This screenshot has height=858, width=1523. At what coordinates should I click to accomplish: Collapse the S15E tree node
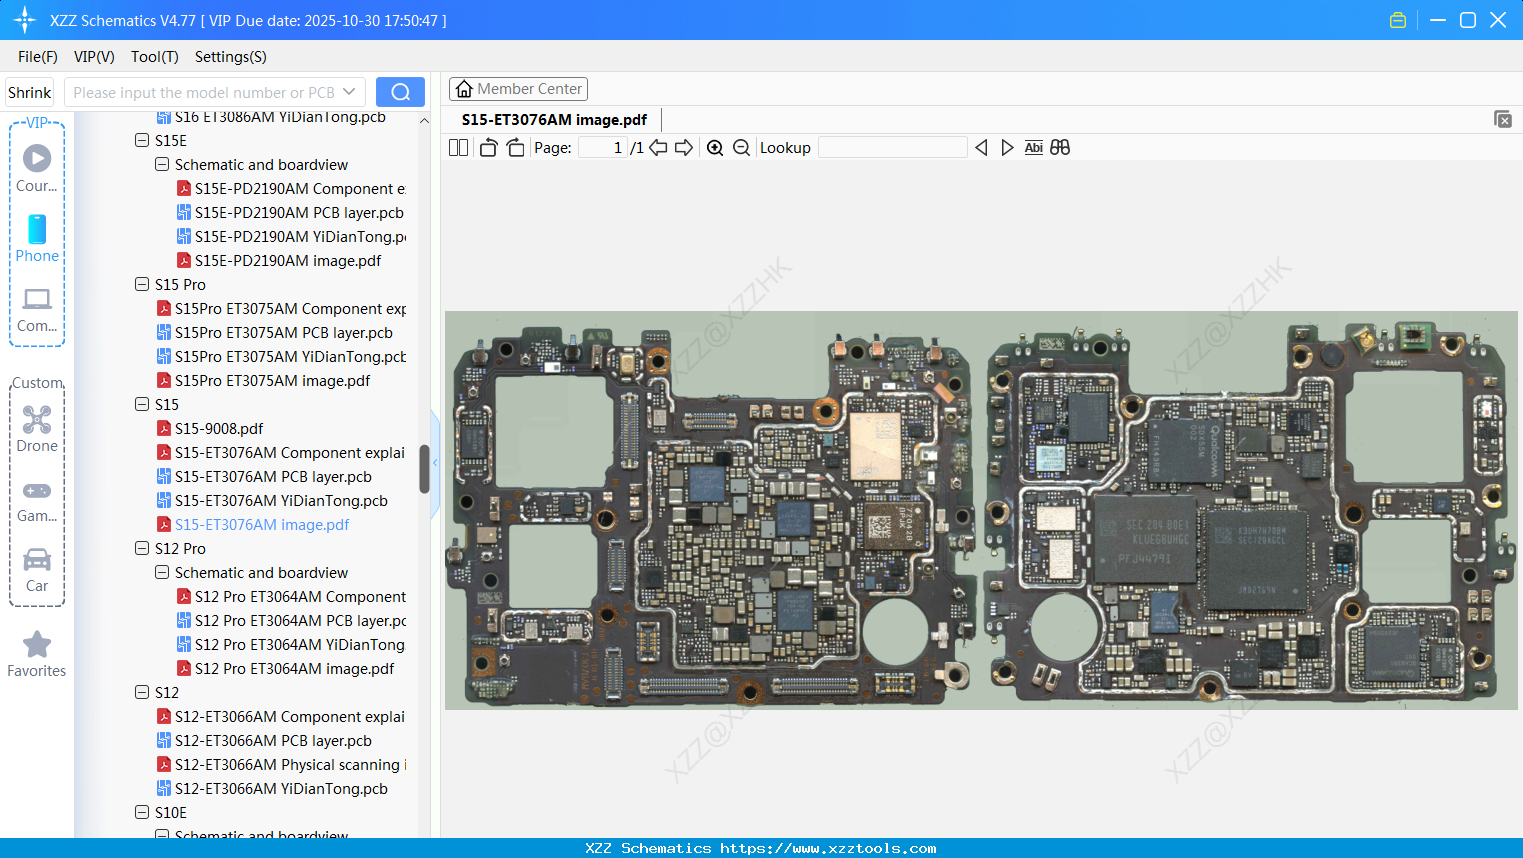point(142,140)
